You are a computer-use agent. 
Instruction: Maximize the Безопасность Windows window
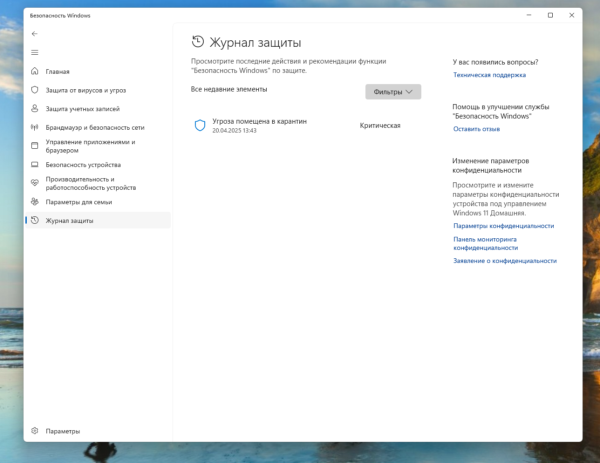[x=550, y=15]
